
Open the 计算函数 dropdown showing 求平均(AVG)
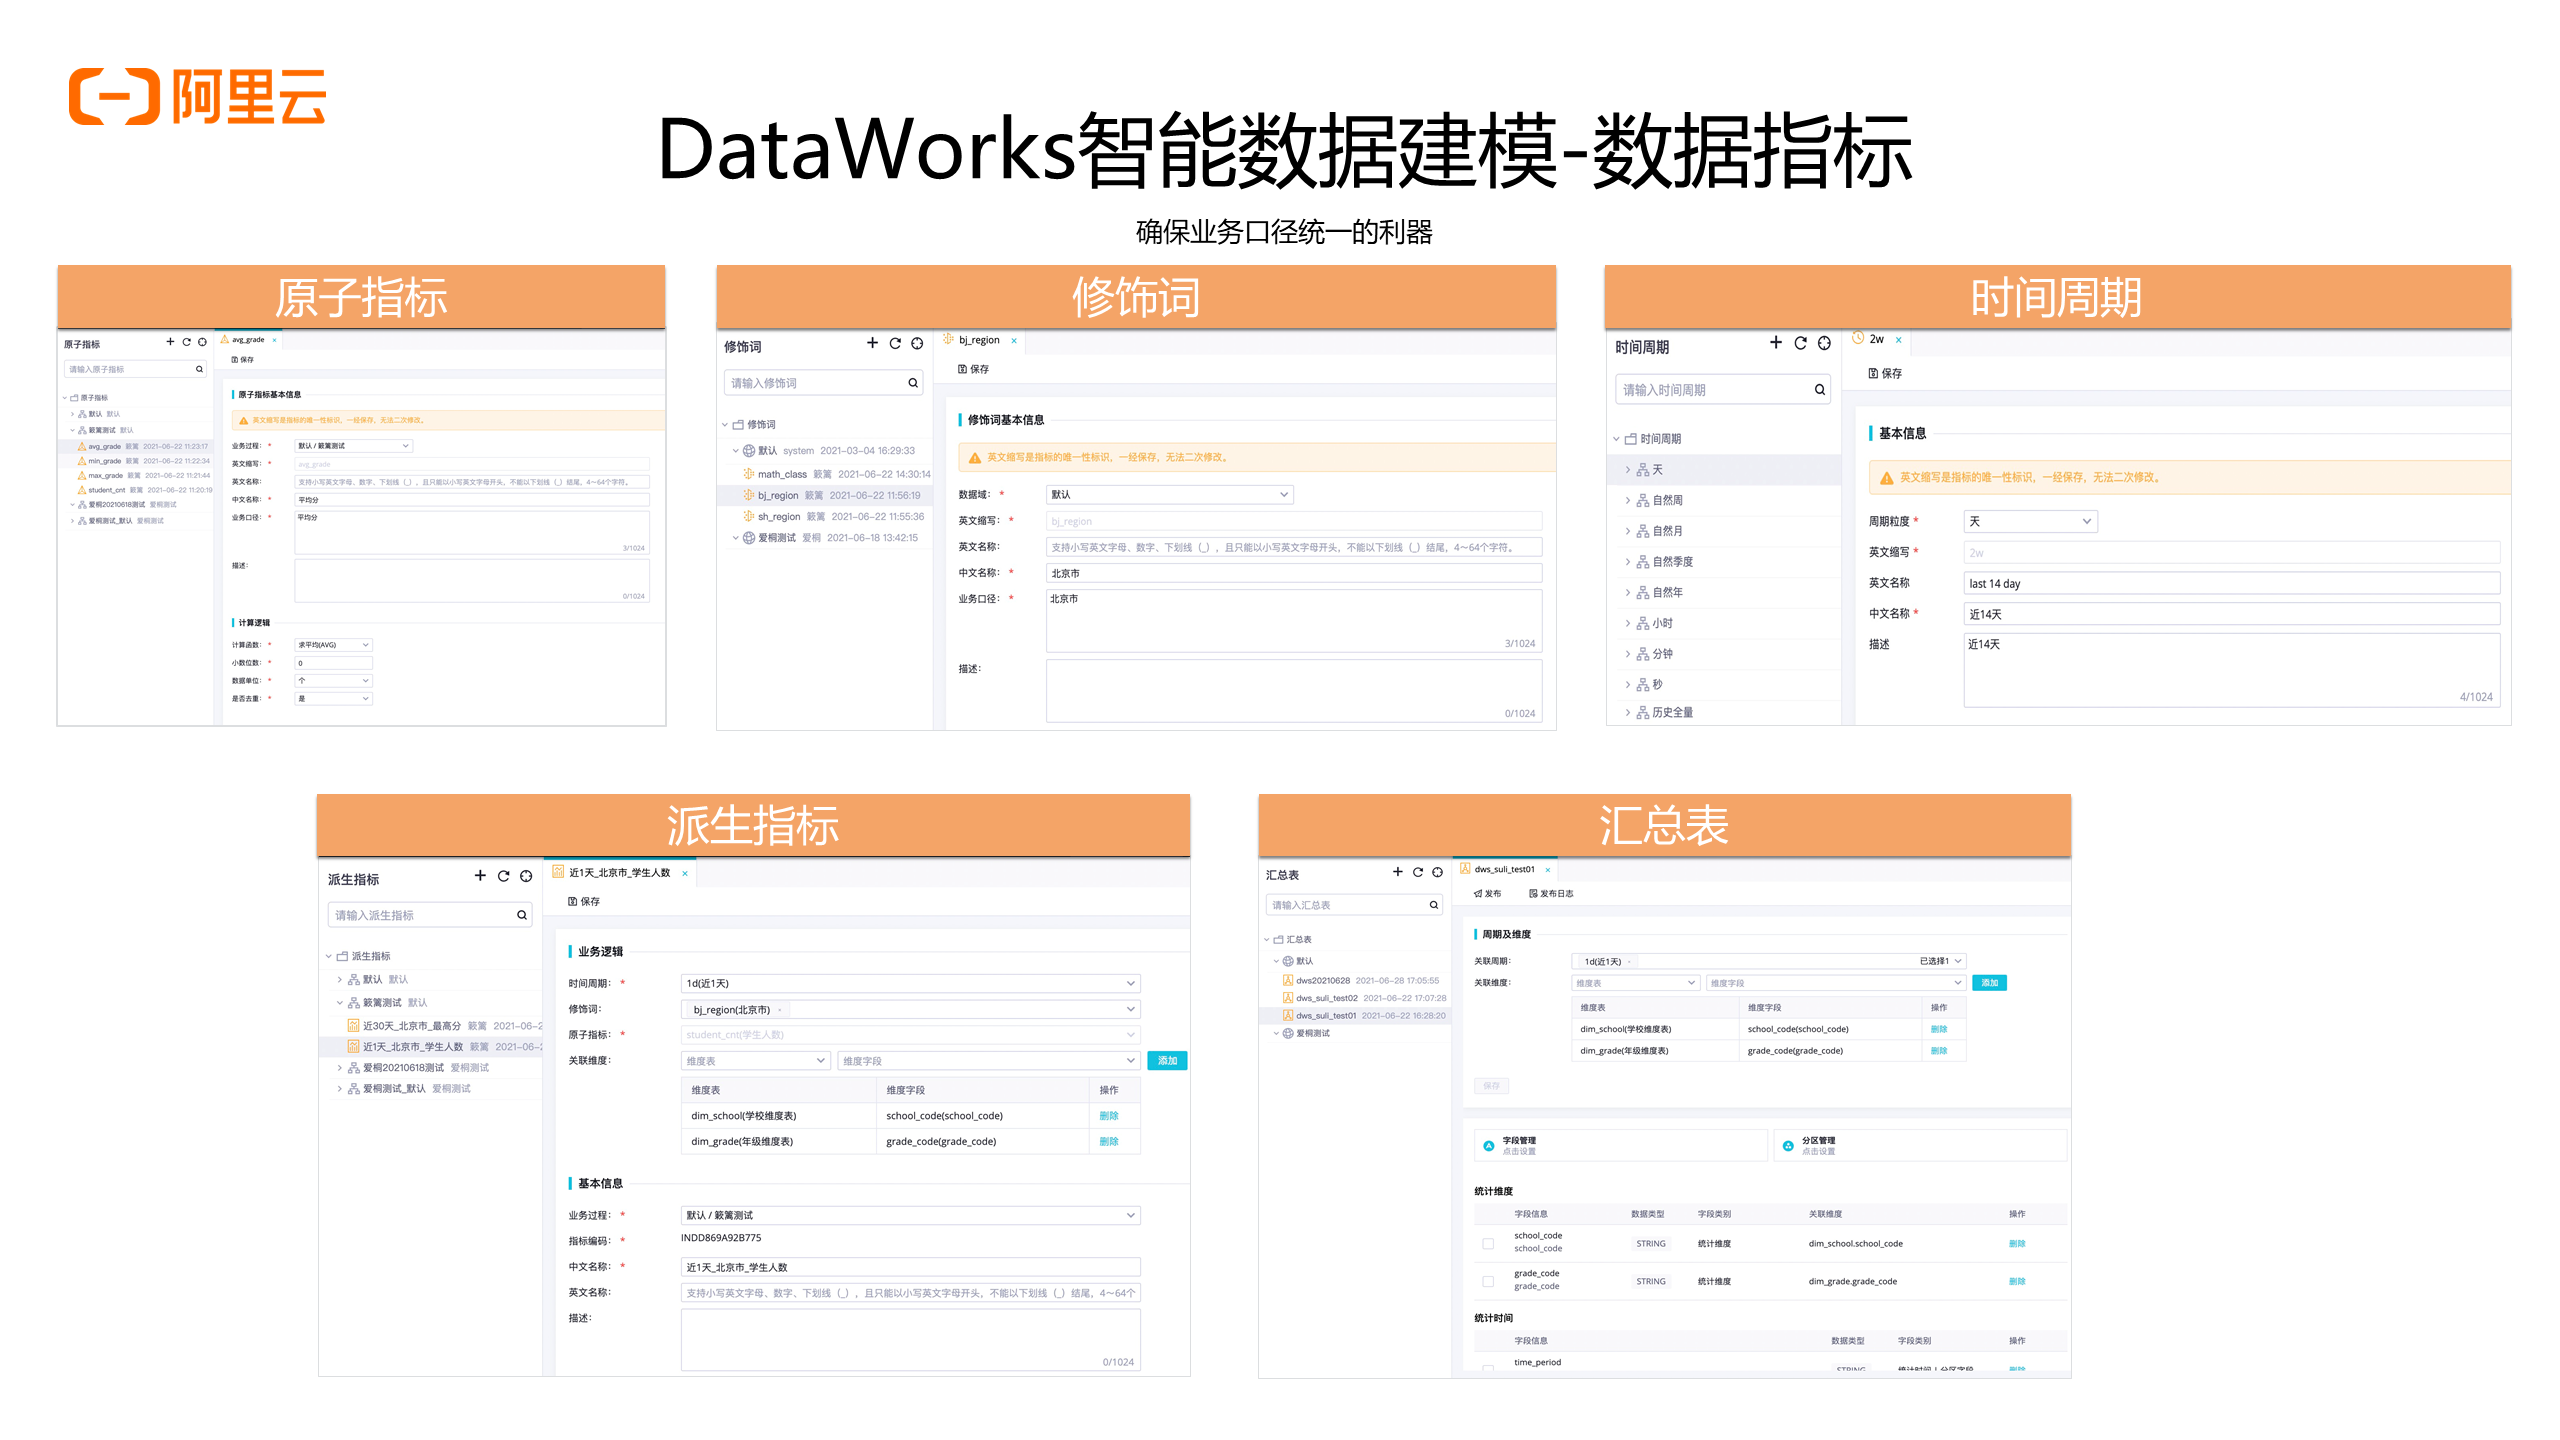tap(333, 644)
